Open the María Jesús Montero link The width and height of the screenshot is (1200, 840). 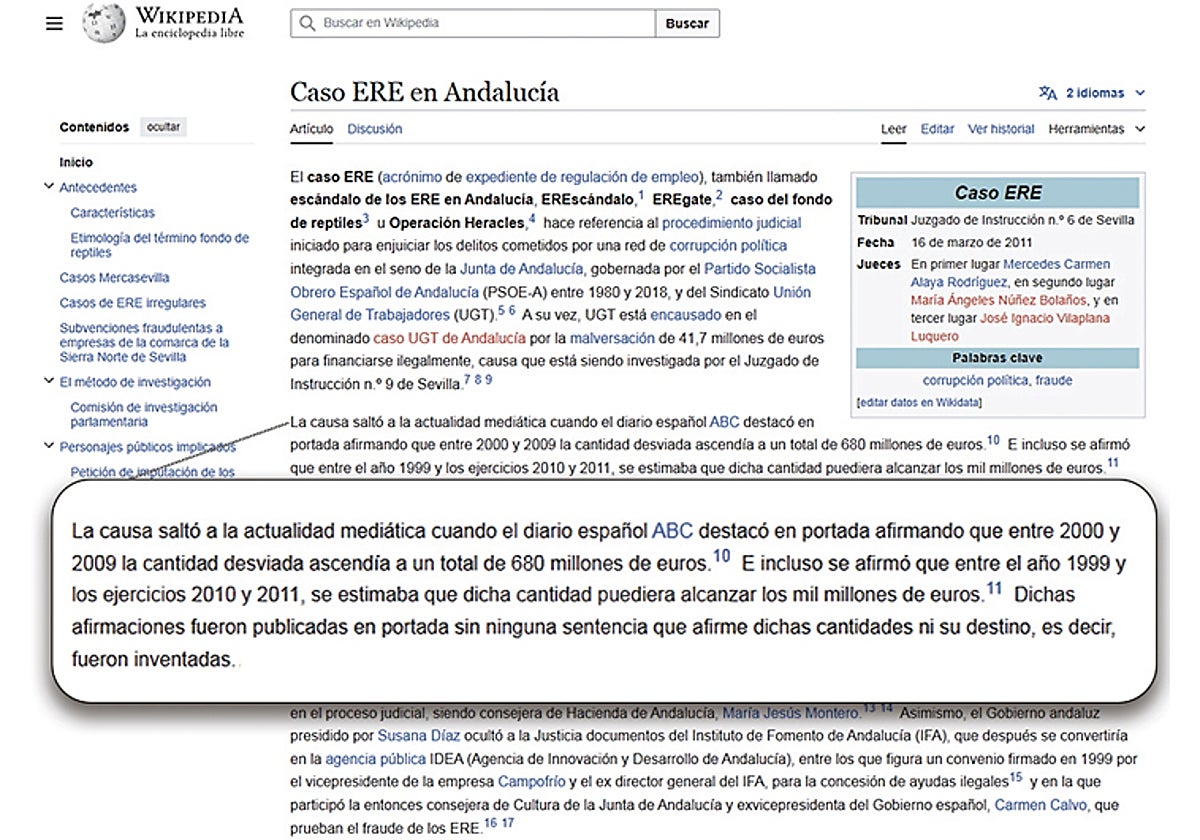point(790,713)
